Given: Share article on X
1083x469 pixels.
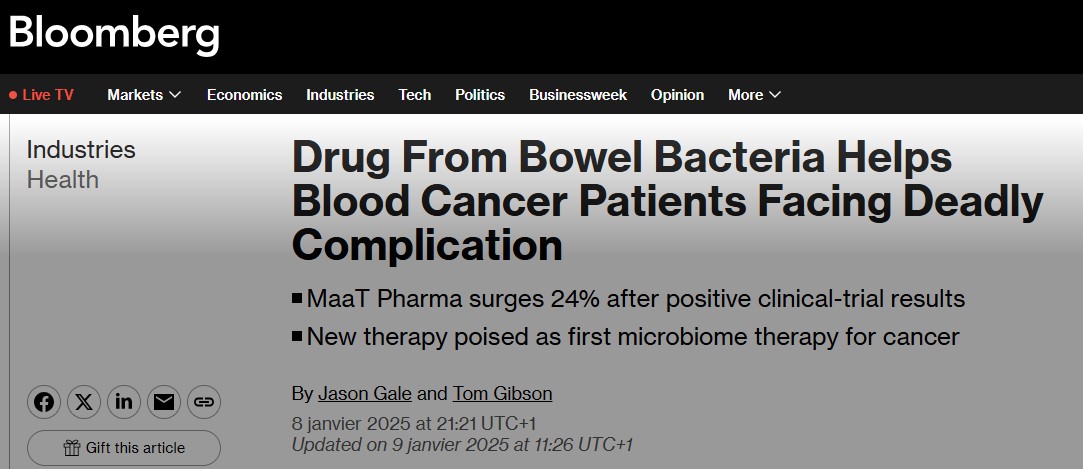Looking at the screenshot, I should 84,402.
